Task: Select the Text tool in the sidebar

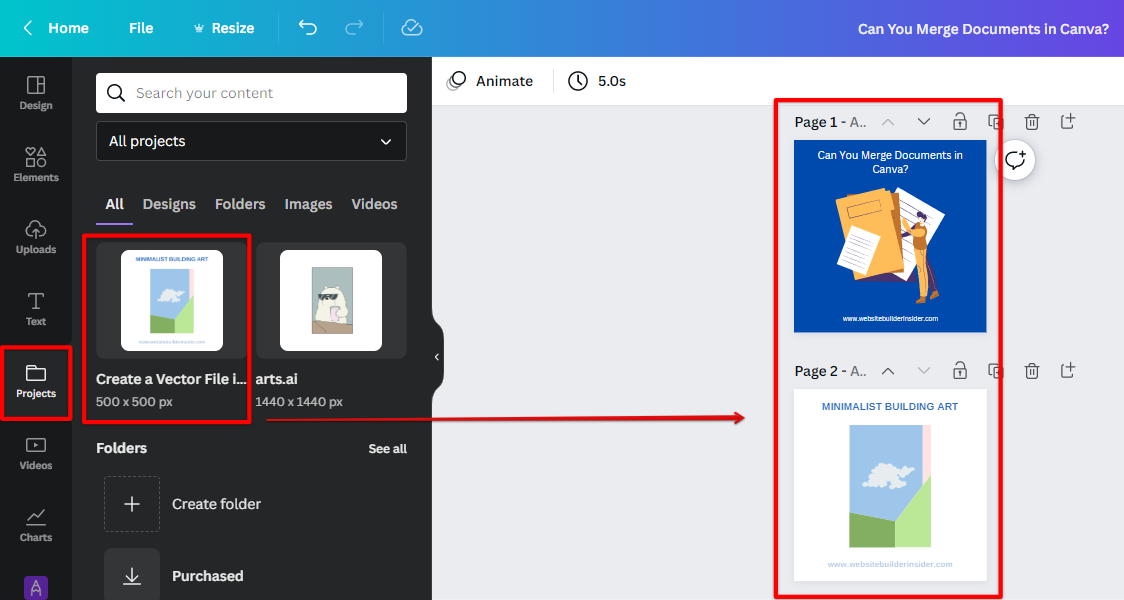Action: point(36,308)
